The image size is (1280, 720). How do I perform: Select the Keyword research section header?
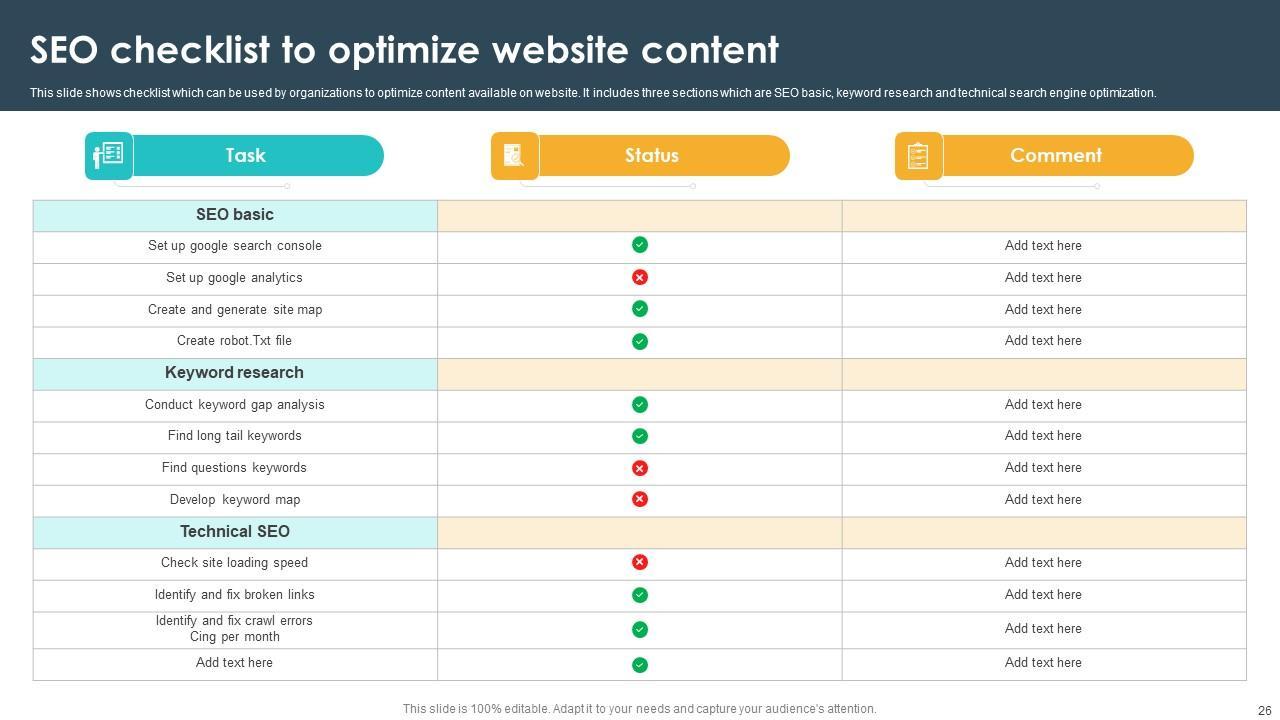pos(235,373)
